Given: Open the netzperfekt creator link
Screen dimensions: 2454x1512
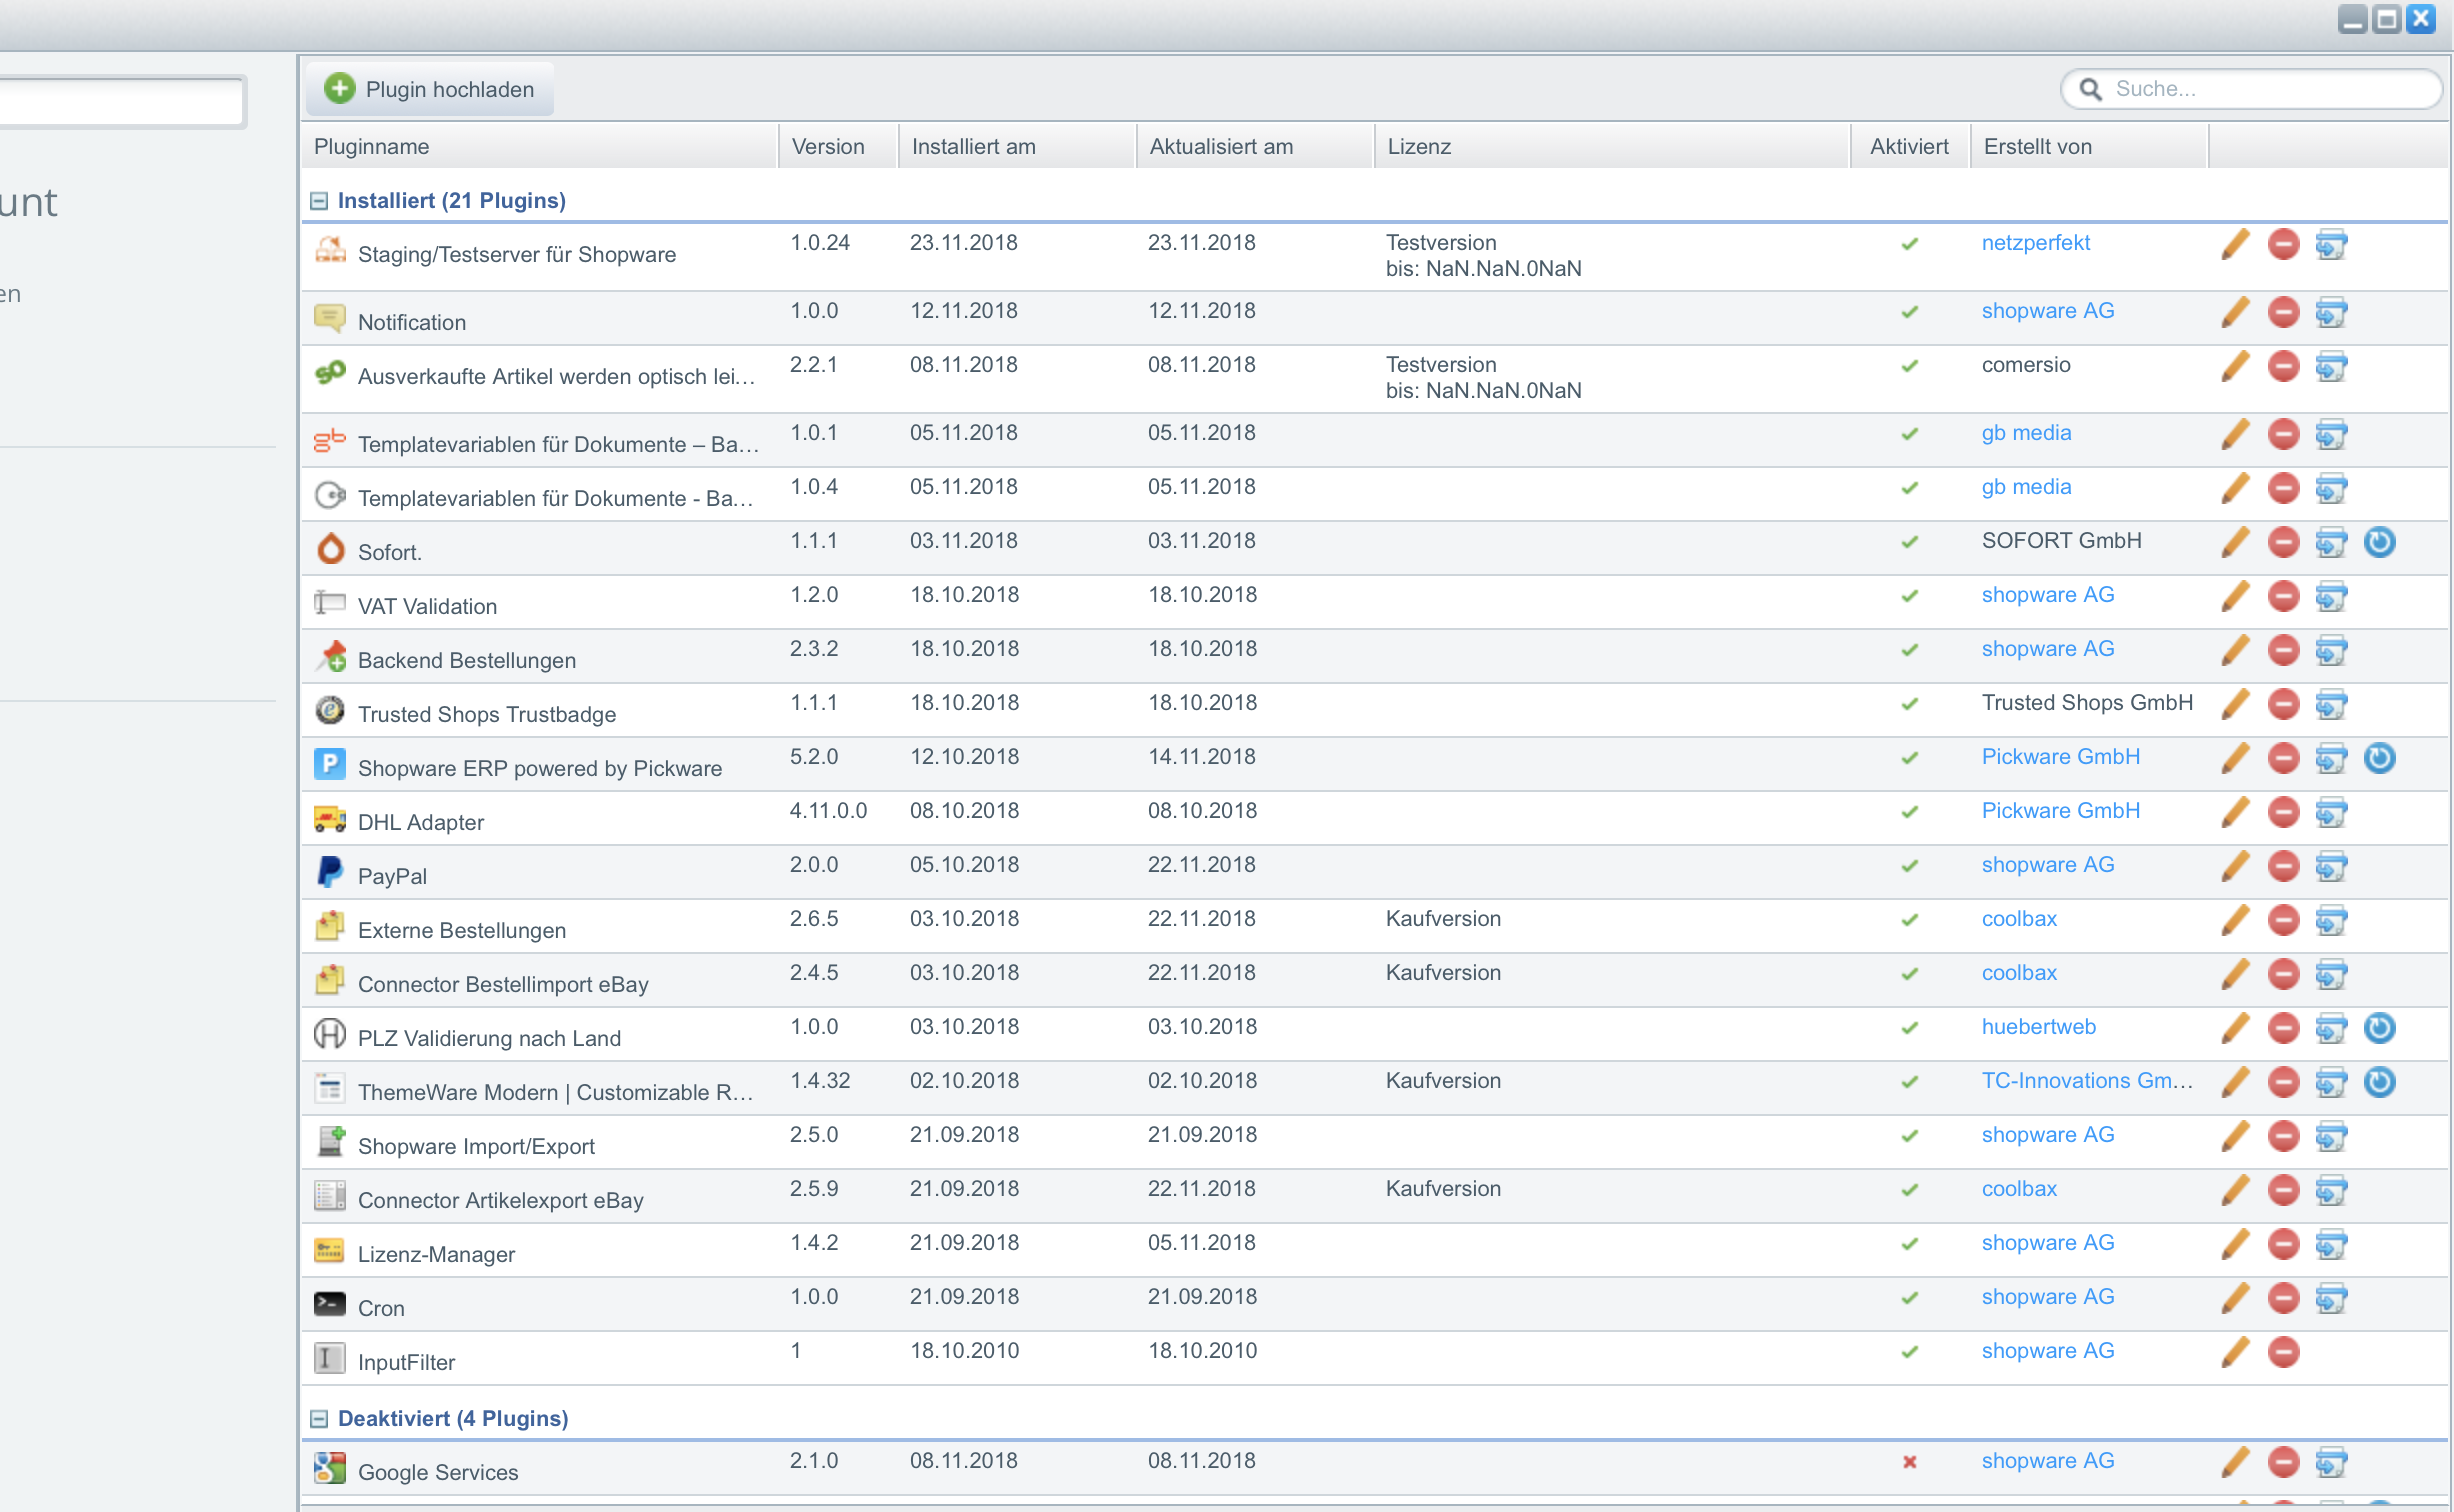Looking at the screenshot, I should (2035, 243).
